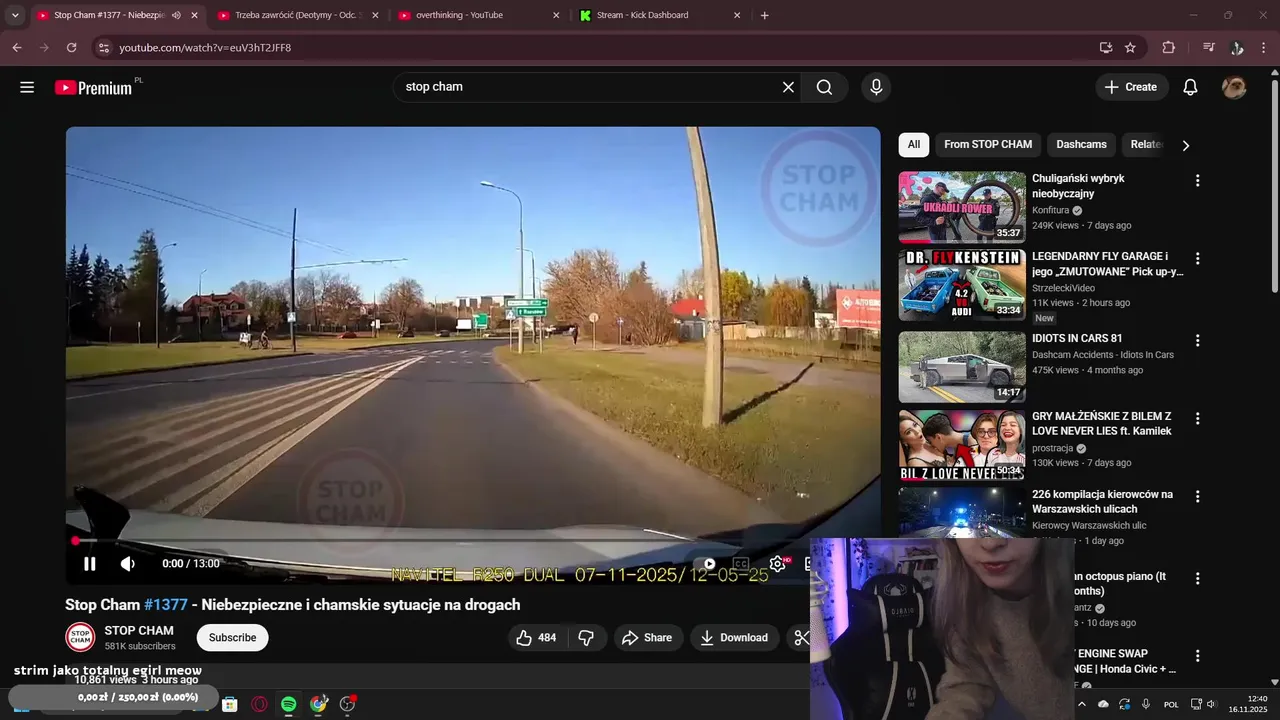Viewport: 1280px width, 720px height.
Task: Show hidden system tray icons
Action: click(1081, 704)
